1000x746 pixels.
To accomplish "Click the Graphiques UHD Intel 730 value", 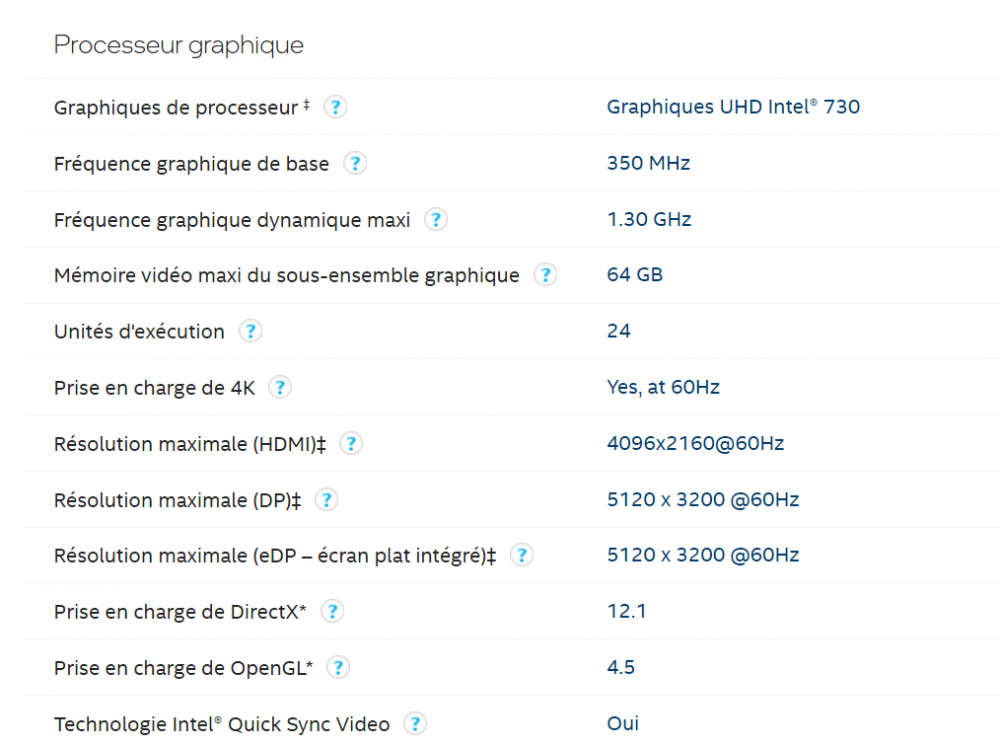I will 733,107.
